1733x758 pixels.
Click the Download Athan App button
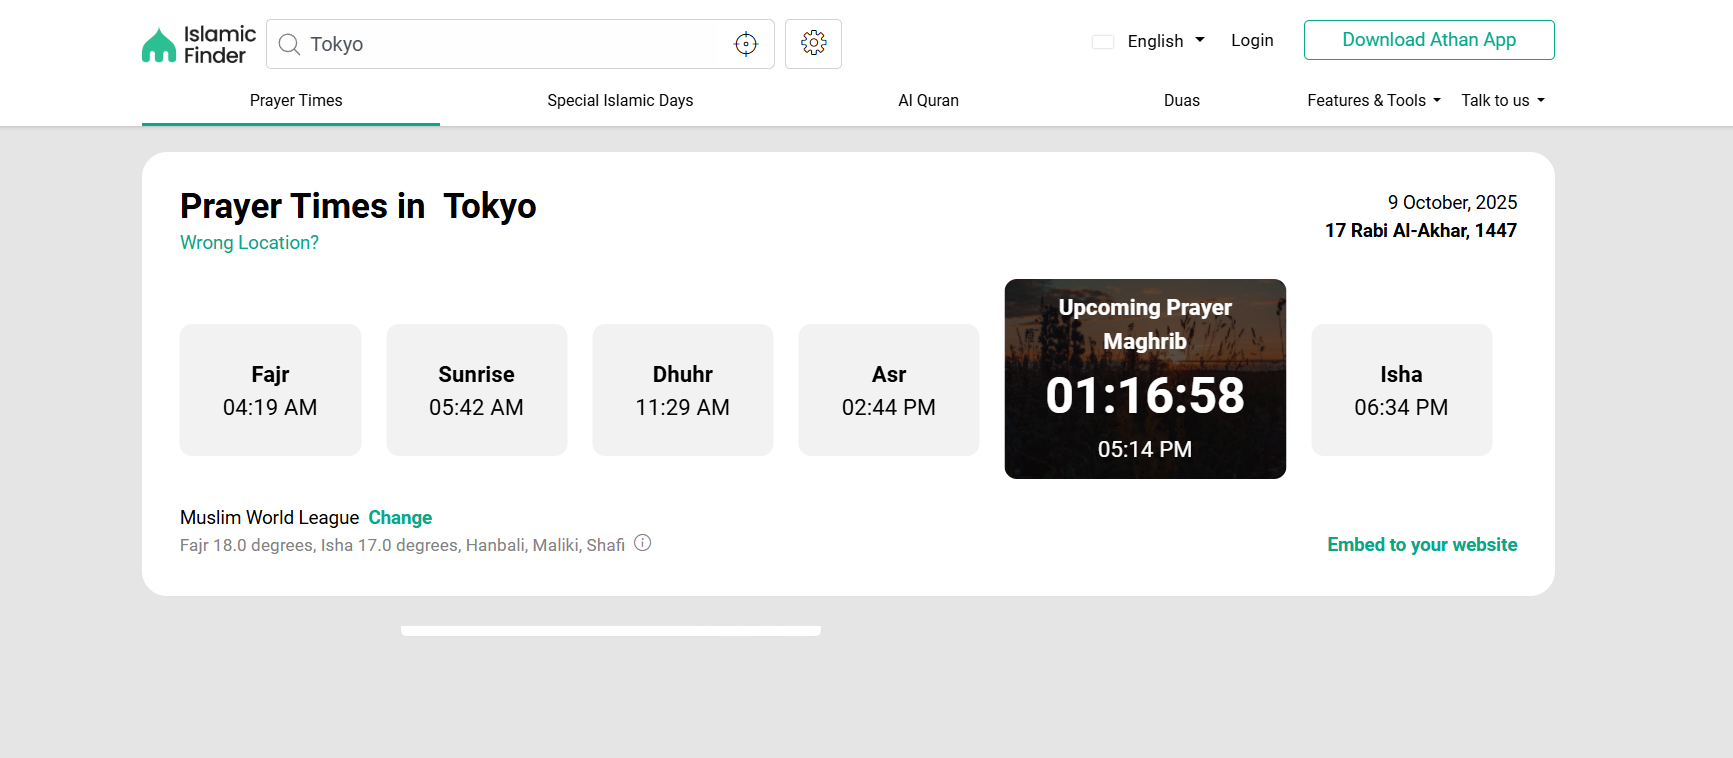pos(1429,40)
